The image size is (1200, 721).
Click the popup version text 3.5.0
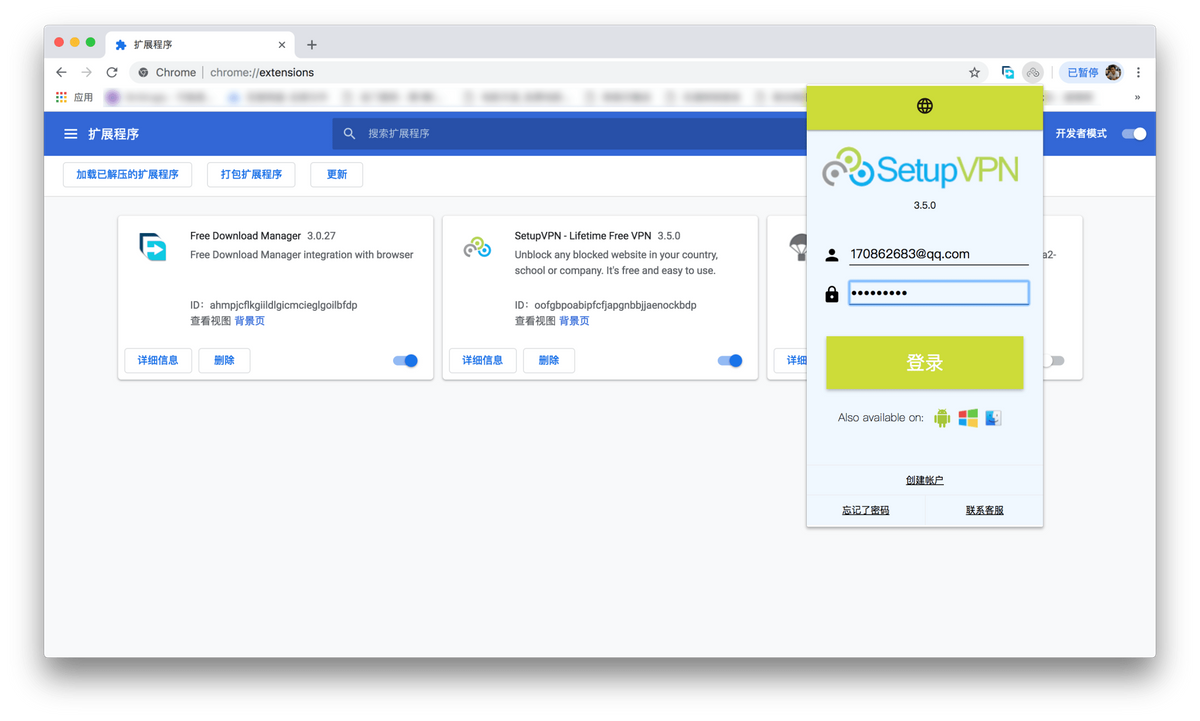coord(925,205)
